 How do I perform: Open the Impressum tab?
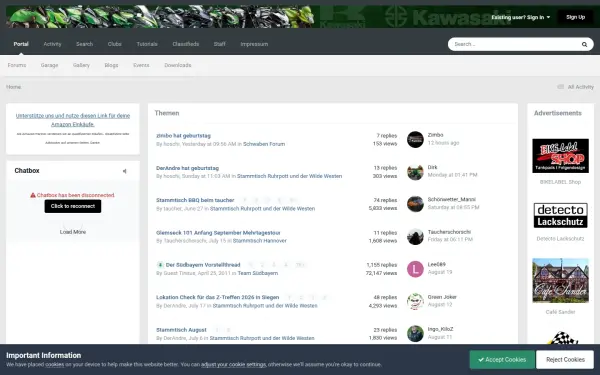coord(254,44)
